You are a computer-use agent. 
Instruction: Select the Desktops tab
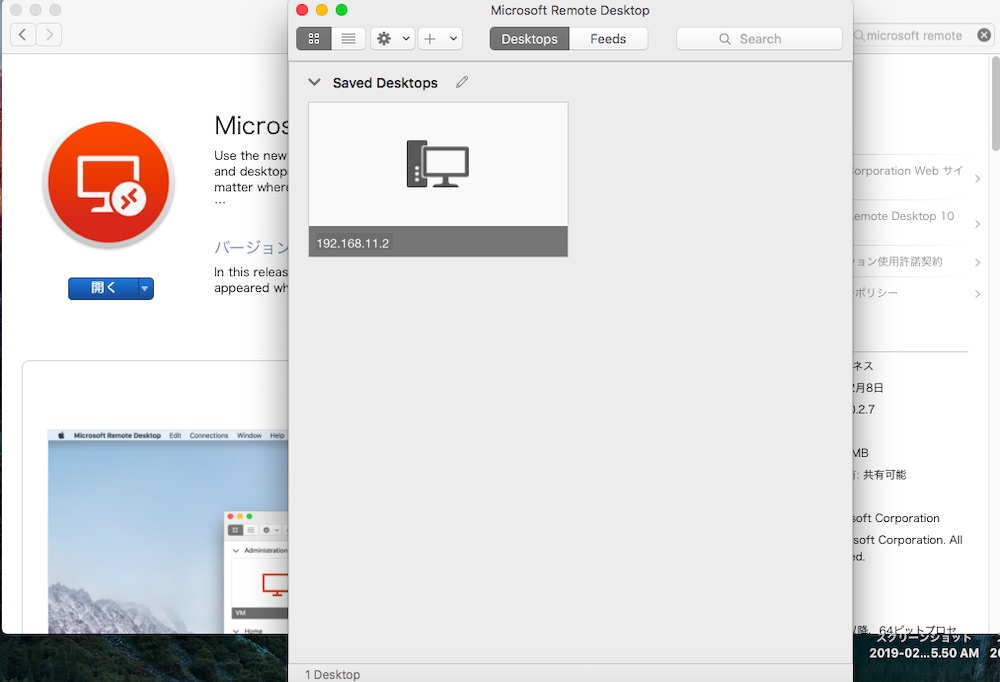tap(529, 39)
